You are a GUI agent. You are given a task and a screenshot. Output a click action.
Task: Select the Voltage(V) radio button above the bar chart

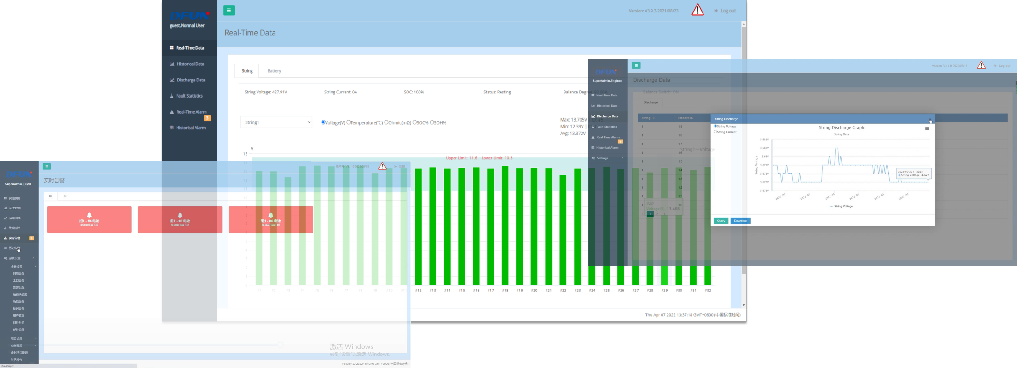coord(323,122)
